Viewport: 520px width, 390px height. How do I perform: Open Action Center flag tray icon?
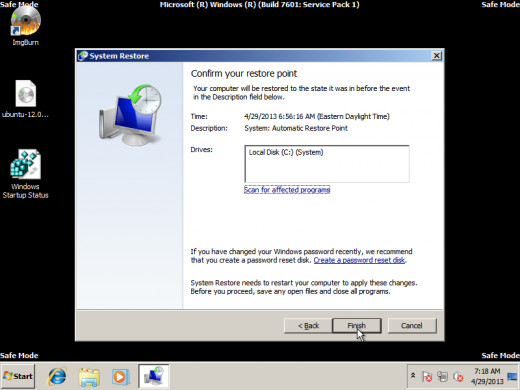click(427, 377)
